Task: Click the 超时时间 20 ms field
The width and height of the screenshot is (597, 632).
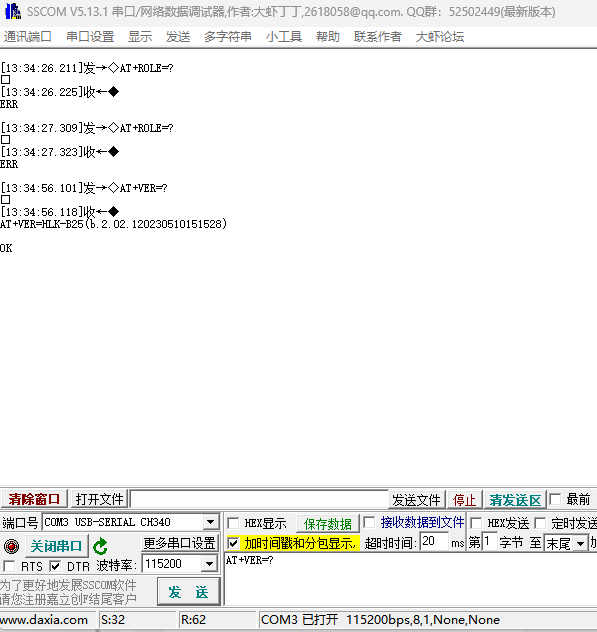Action: click(x=434, y=541)
